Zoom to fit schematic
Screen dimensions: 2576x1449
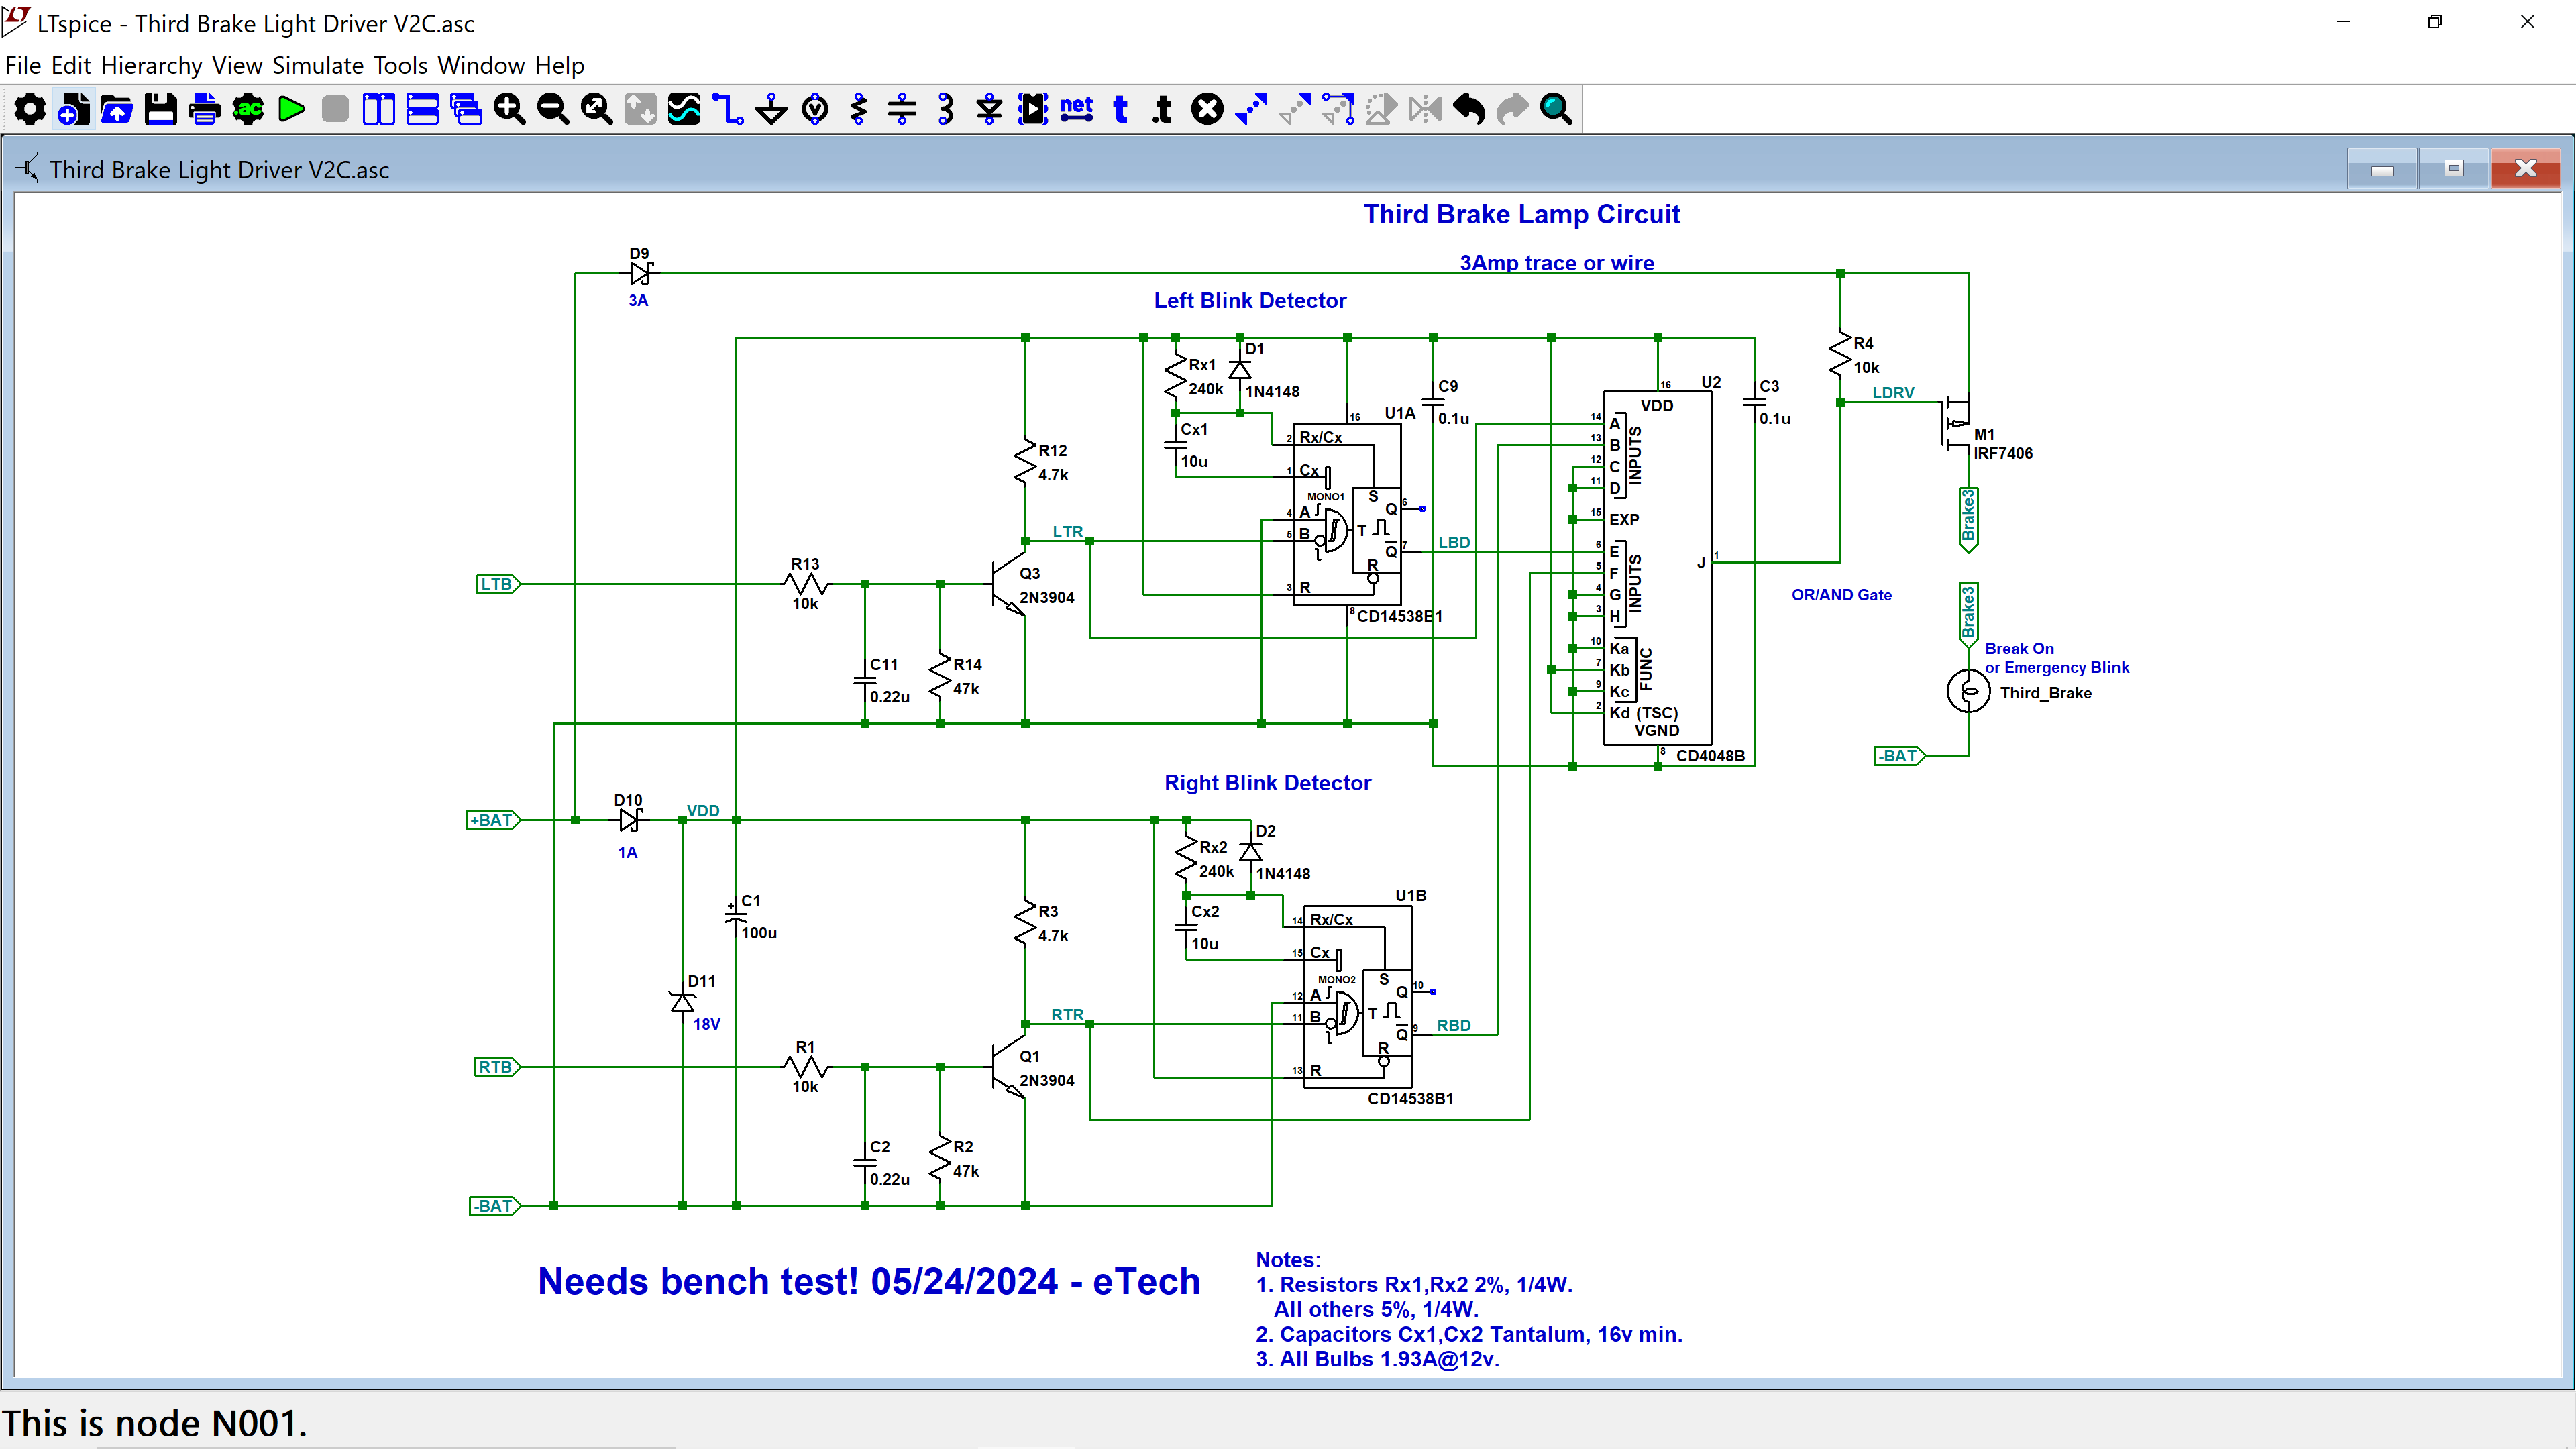click(597, 108)
